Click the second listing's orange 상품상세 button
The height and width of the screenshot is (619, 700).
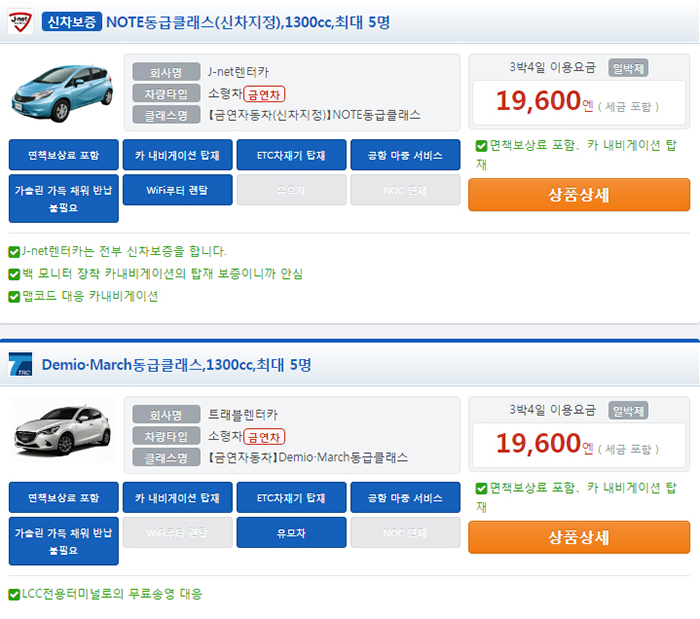click(x=579, y=537)
